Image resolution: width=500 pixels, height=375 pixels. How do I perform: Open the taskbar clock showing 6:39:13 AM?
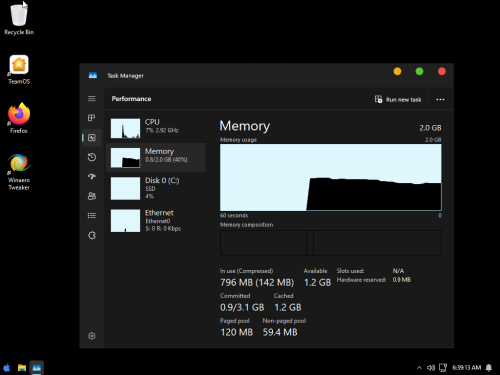(x=466, y=368)
